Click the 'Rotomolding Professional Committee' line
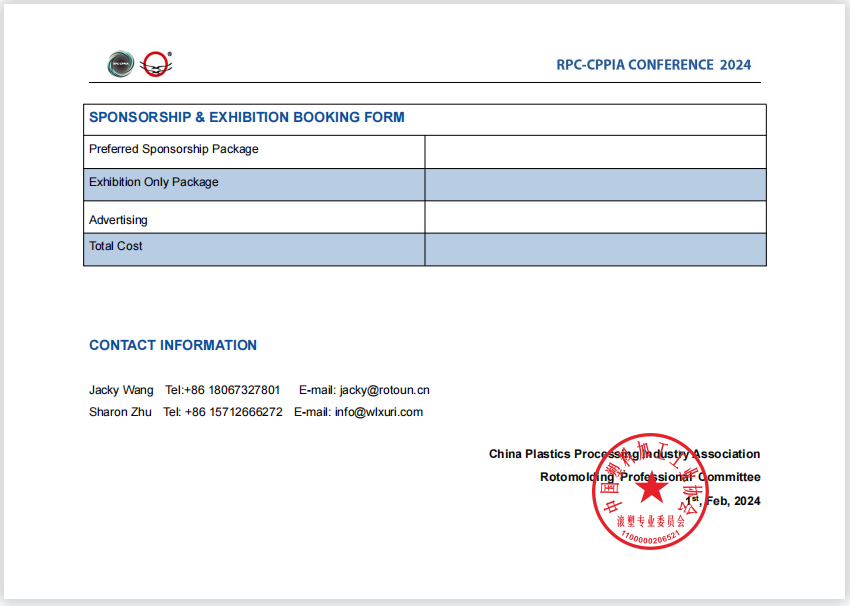Screen dimensions: 850x606 tap(650, 477)
